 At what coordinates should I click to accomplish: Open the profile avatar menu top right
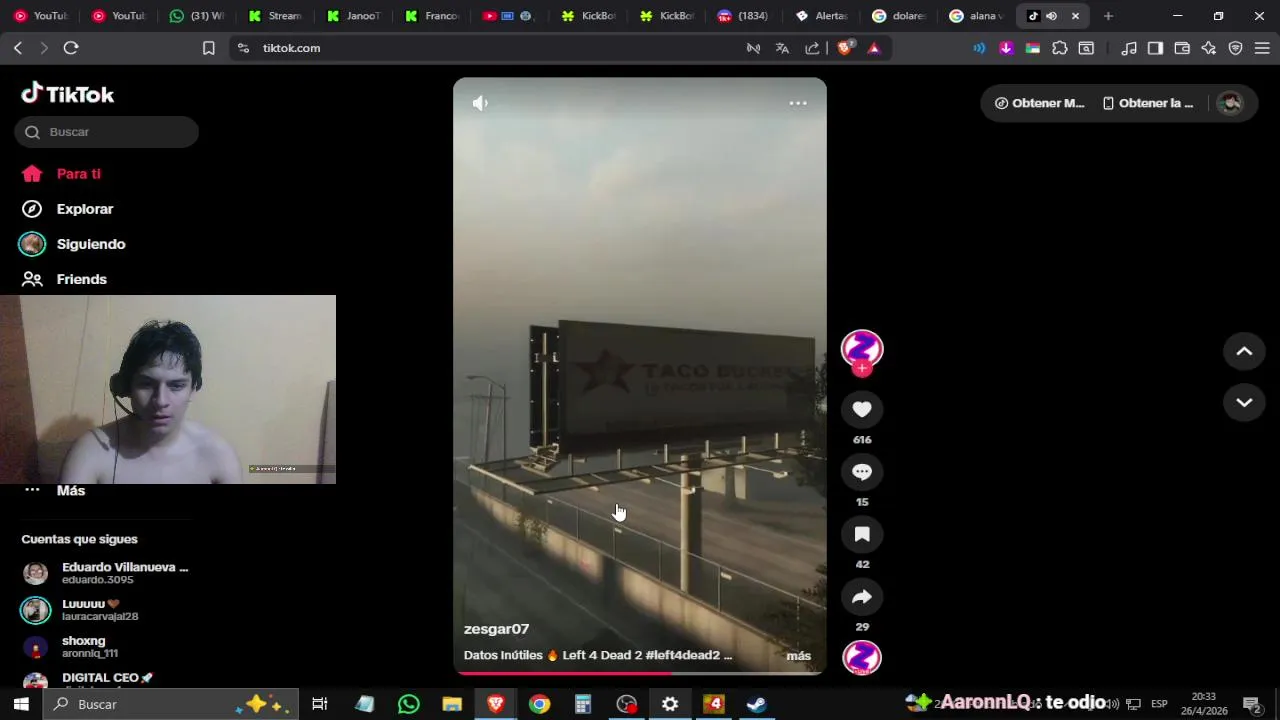pos(1230,103)
